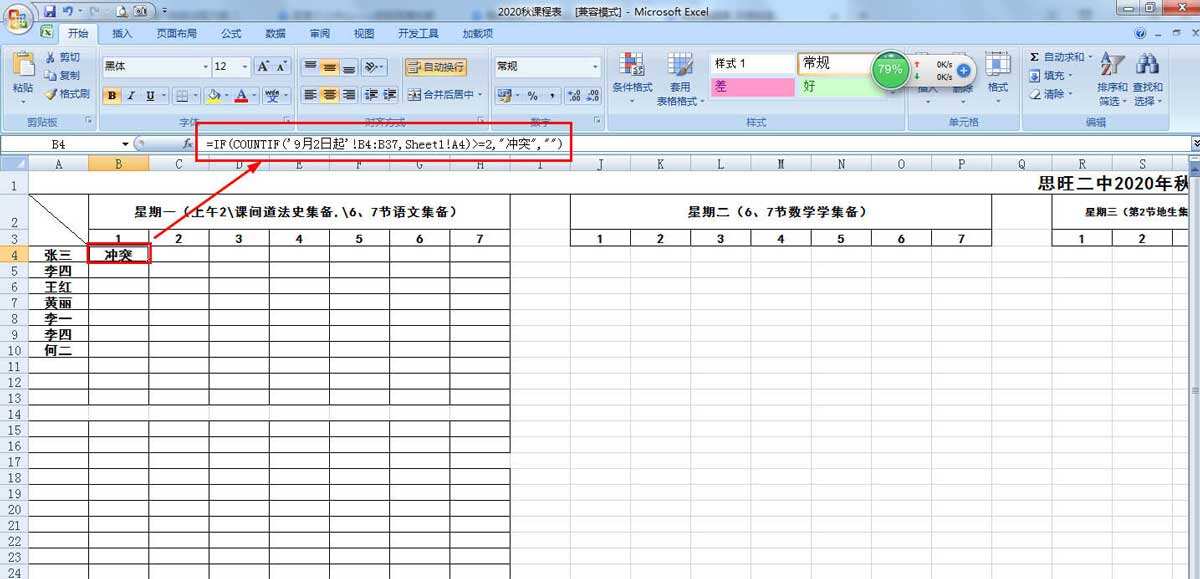Increase decimal places
Screen dimensions: 1200x579
[x=574, y=96]
